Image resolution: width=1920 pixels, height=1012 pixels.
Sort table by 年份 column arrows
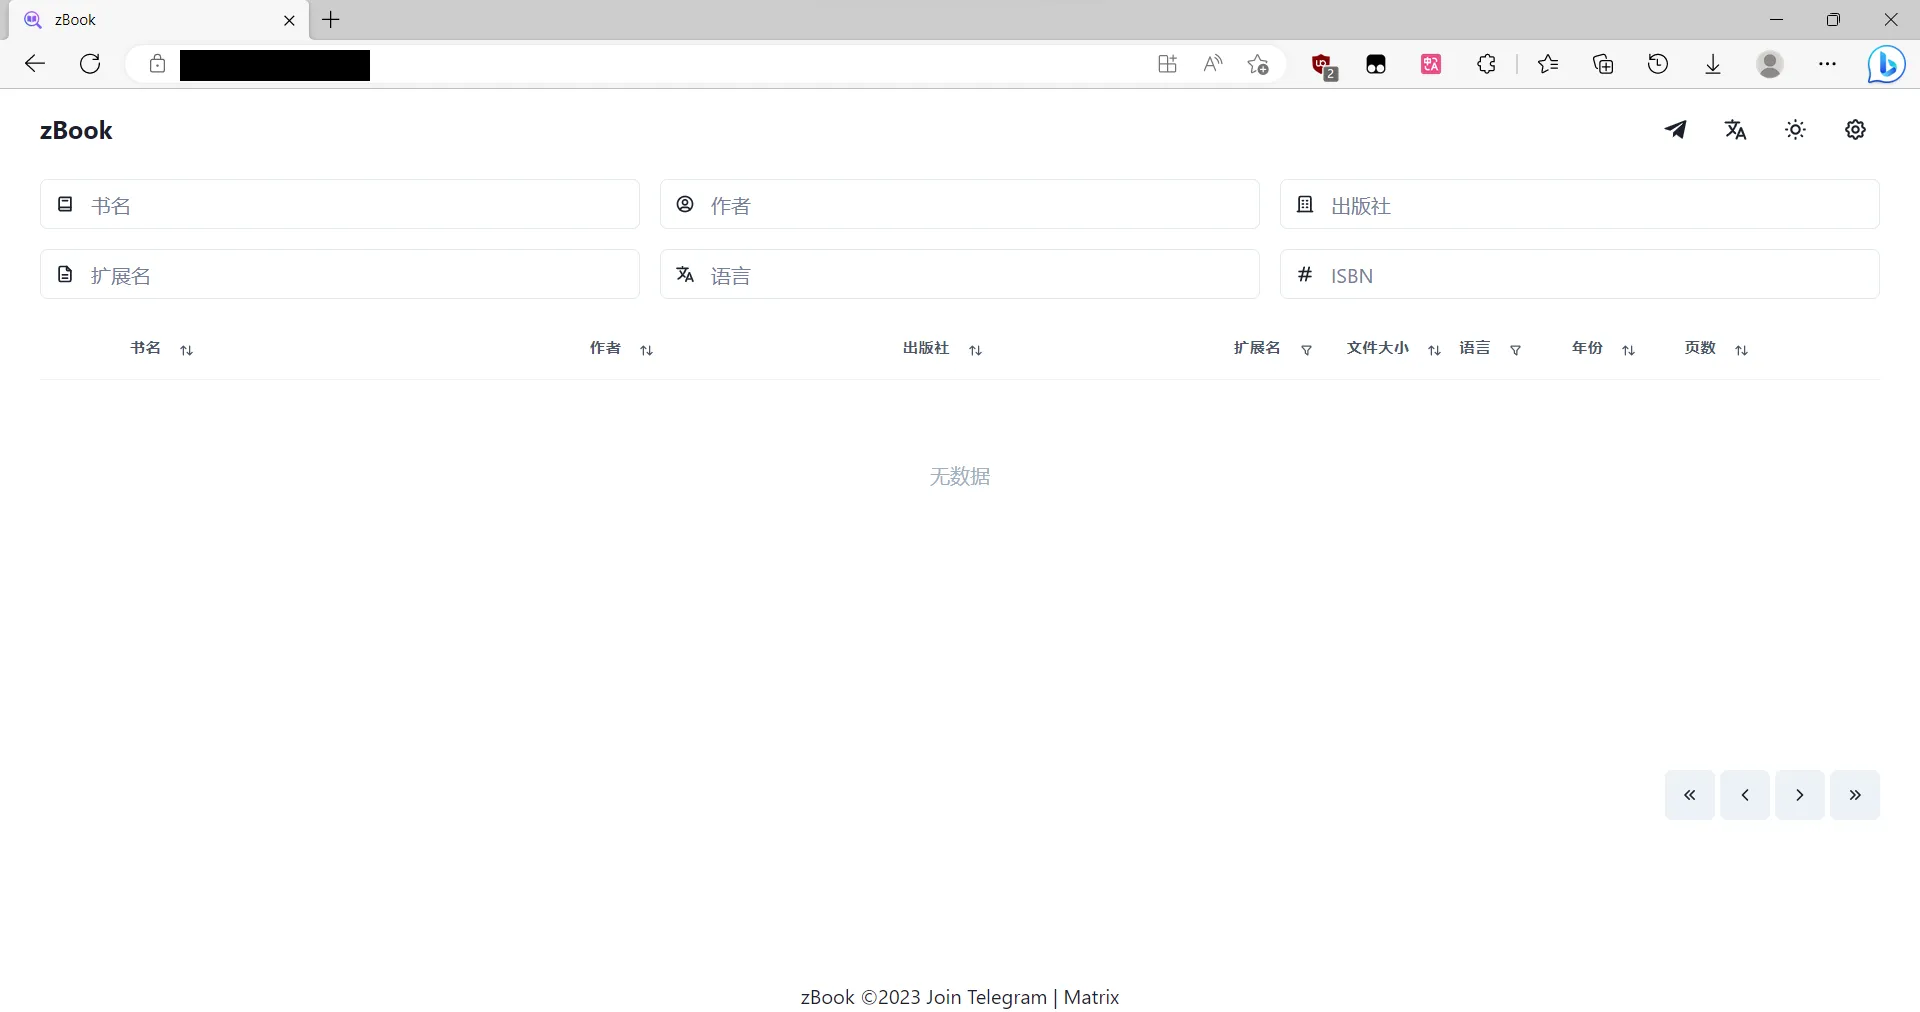[1628, 350]
